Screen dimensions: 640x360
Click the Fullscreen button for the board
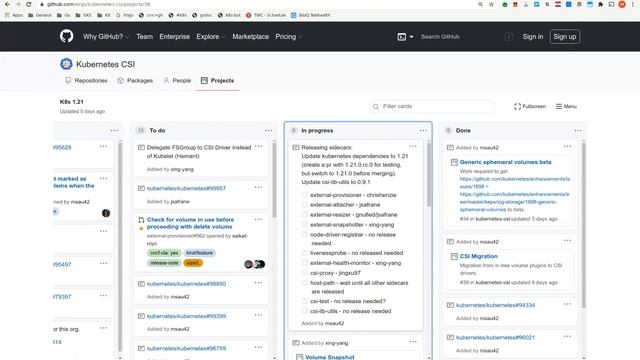pos(530,107)
